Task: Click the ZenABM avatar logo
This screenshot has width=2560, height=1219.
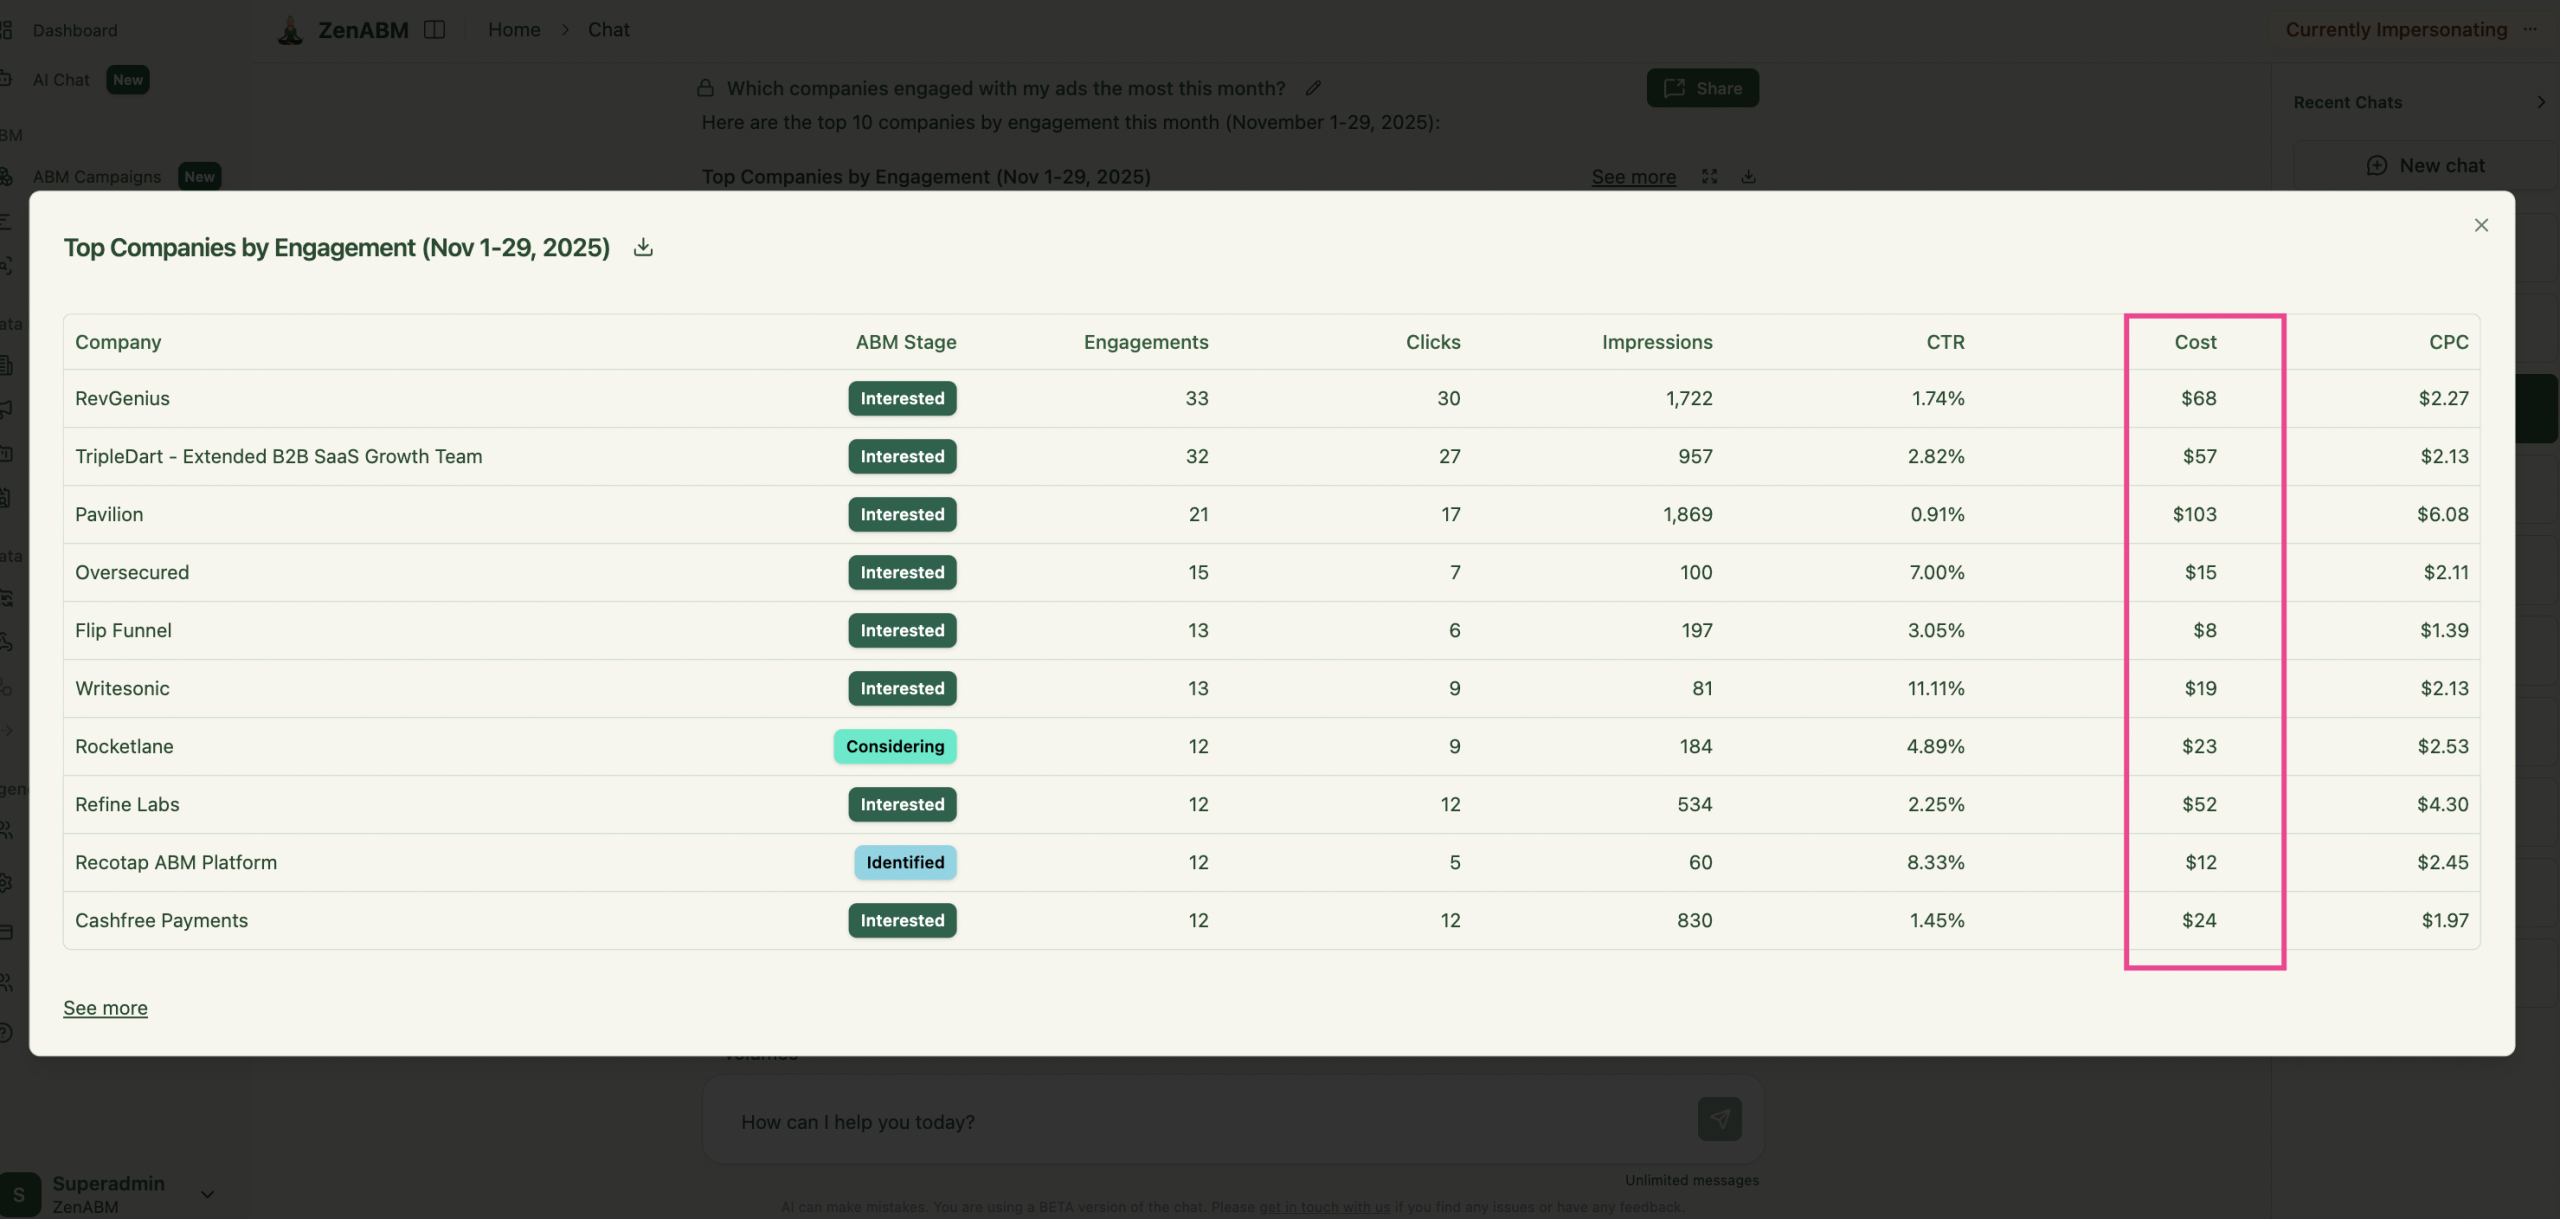Action: pos(291,29)
